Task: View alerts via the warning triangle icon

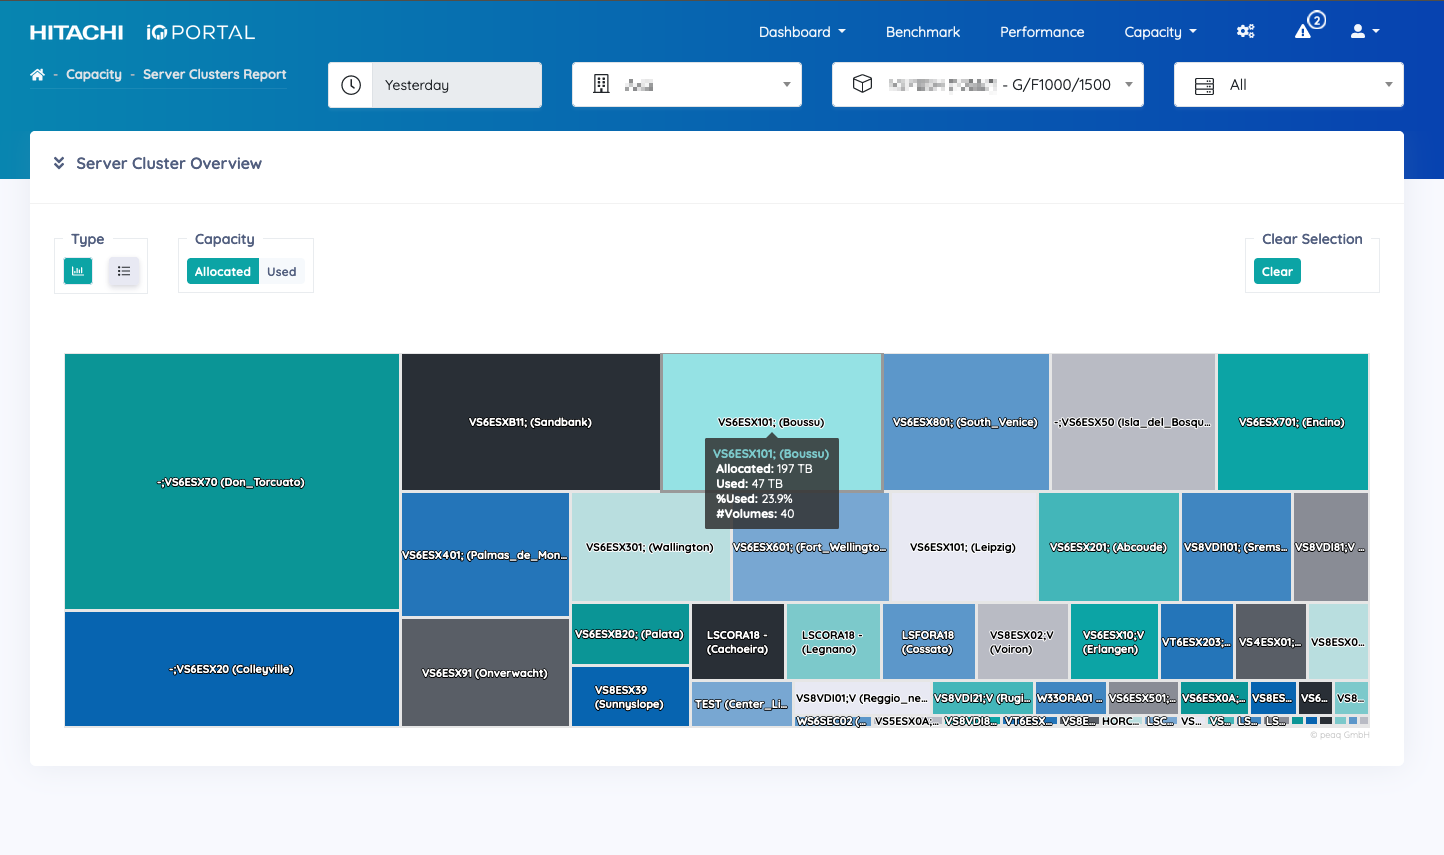Action: coord(1302,32)
